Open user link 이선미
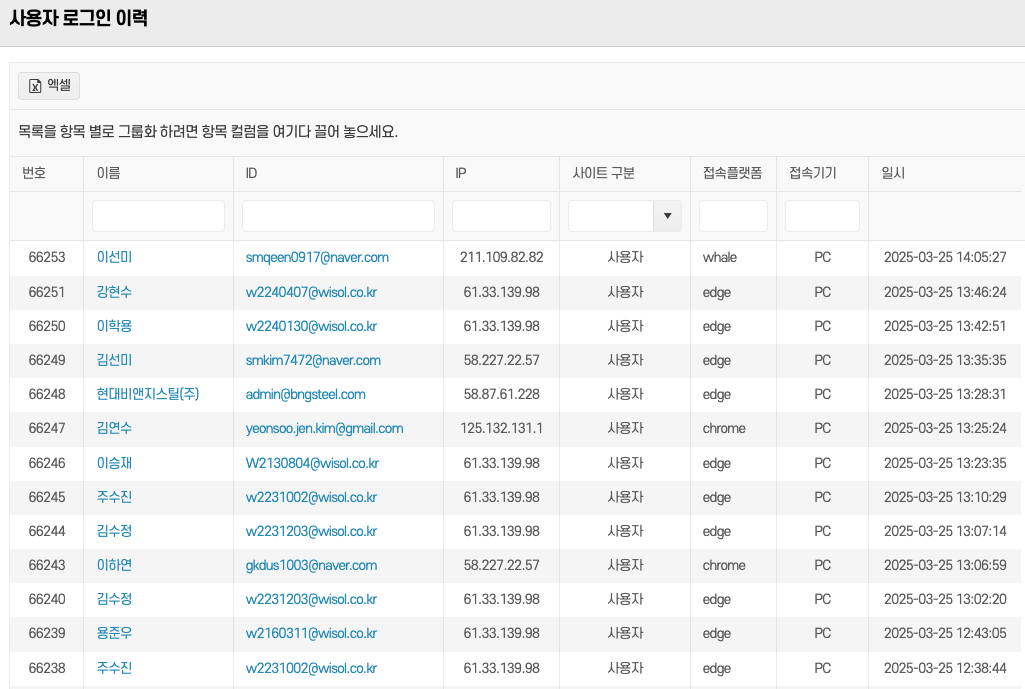The image size is (1025, 689). pos(114,258)
